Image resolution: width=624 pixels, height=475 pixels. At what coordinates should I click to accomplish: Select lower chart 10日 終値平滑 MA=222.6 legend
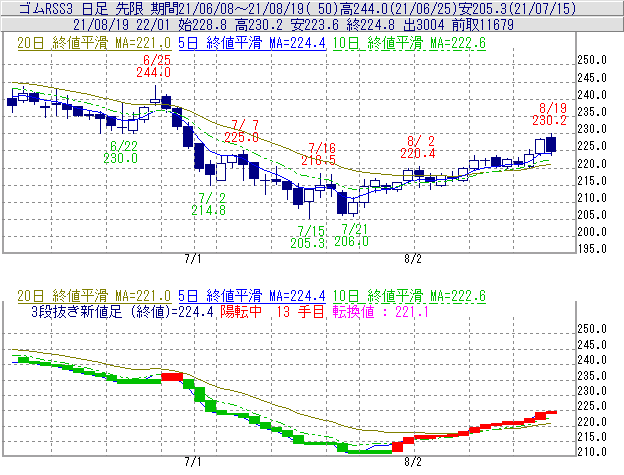point(409,296)
